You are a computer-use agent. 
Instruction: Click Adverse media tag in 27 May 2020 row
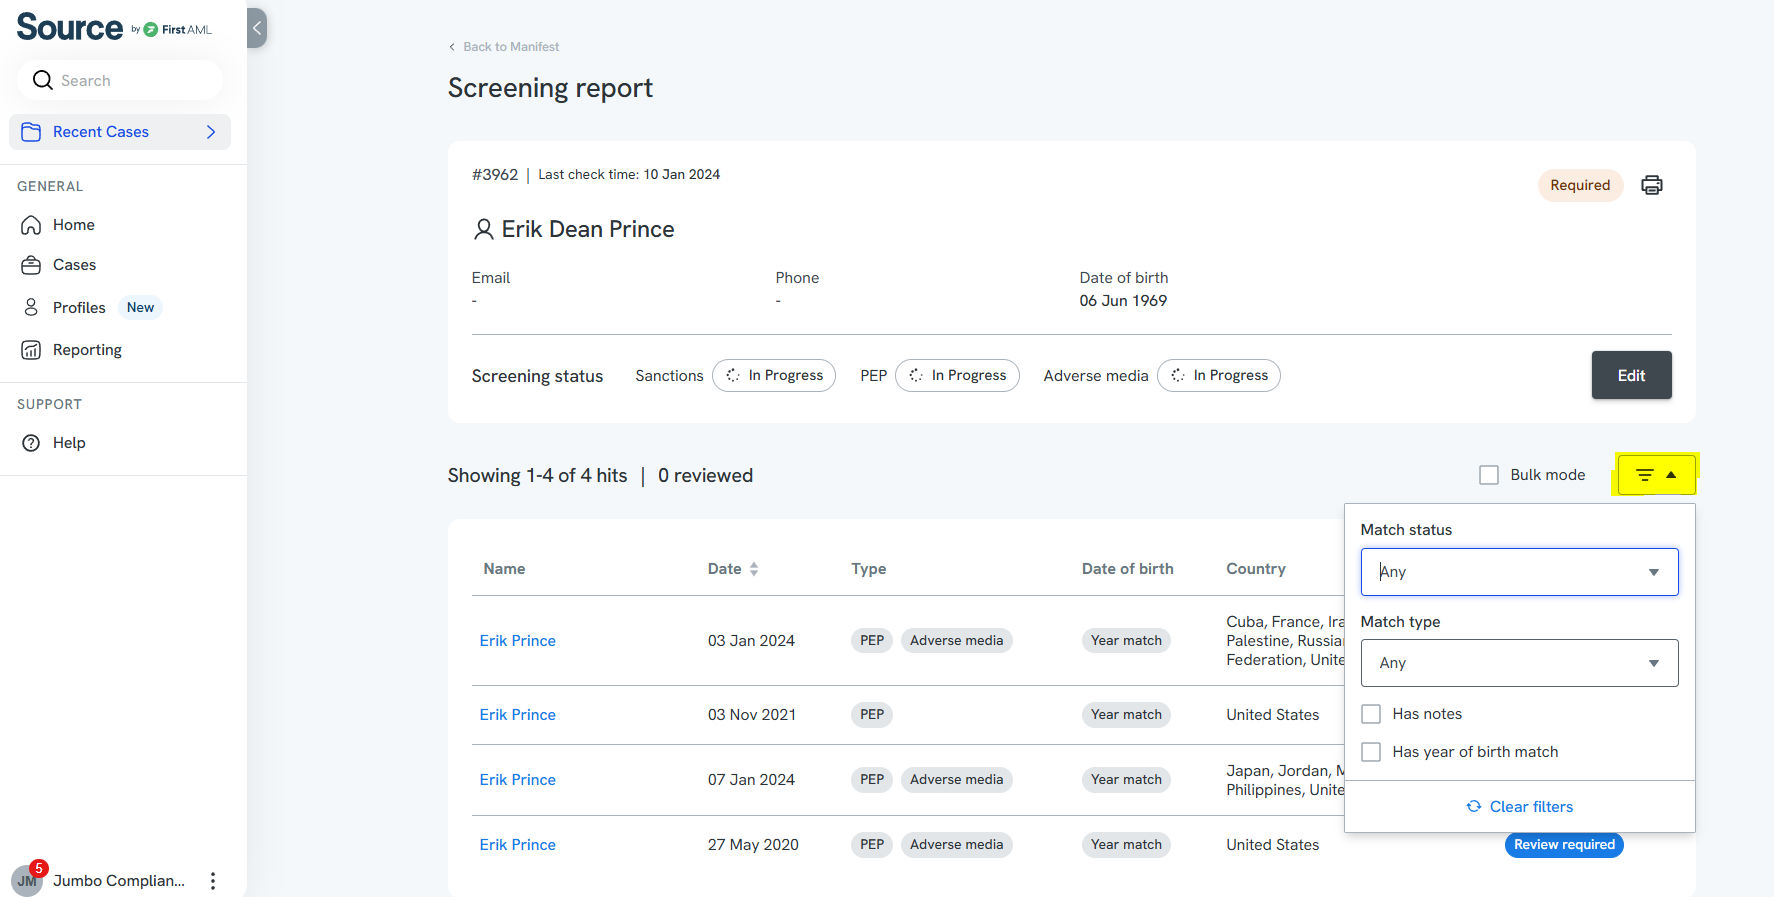(957, 845)
